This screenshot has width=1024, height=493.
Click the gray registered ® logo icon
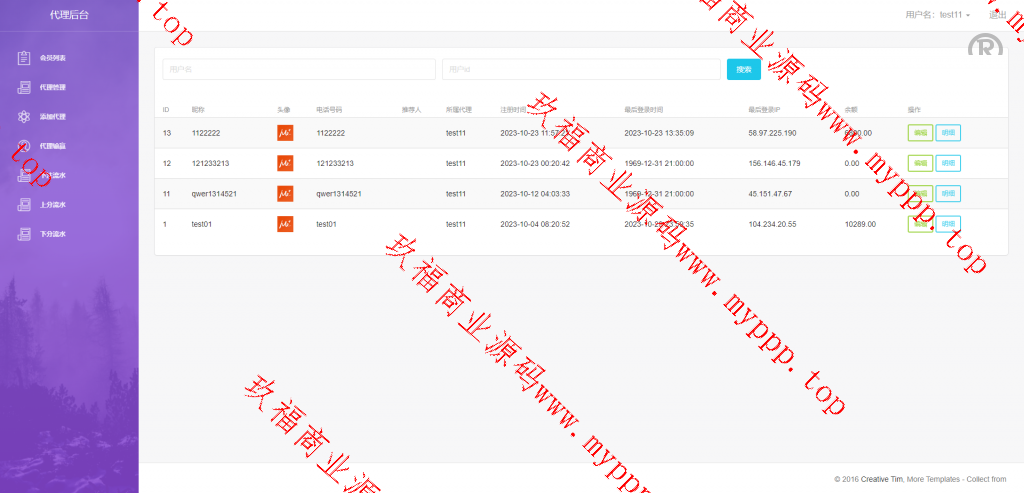[985, 46]
